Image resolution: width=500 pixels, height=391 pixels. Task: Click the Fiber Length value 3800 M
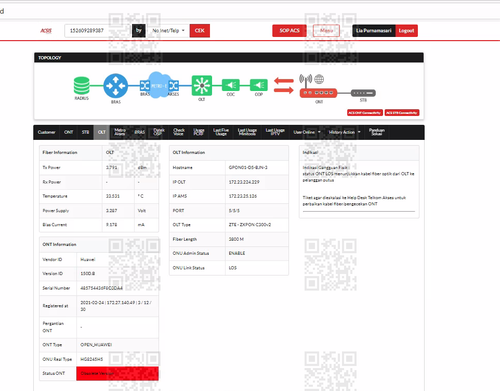point(236,239)
